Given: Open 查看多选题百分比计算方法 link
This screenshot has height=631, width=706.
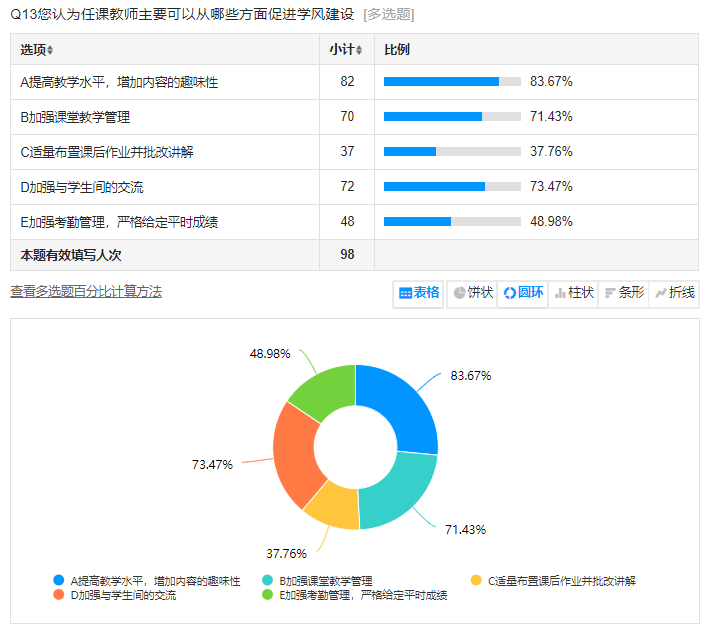Looking at the screenshot, I should (86, 291).
